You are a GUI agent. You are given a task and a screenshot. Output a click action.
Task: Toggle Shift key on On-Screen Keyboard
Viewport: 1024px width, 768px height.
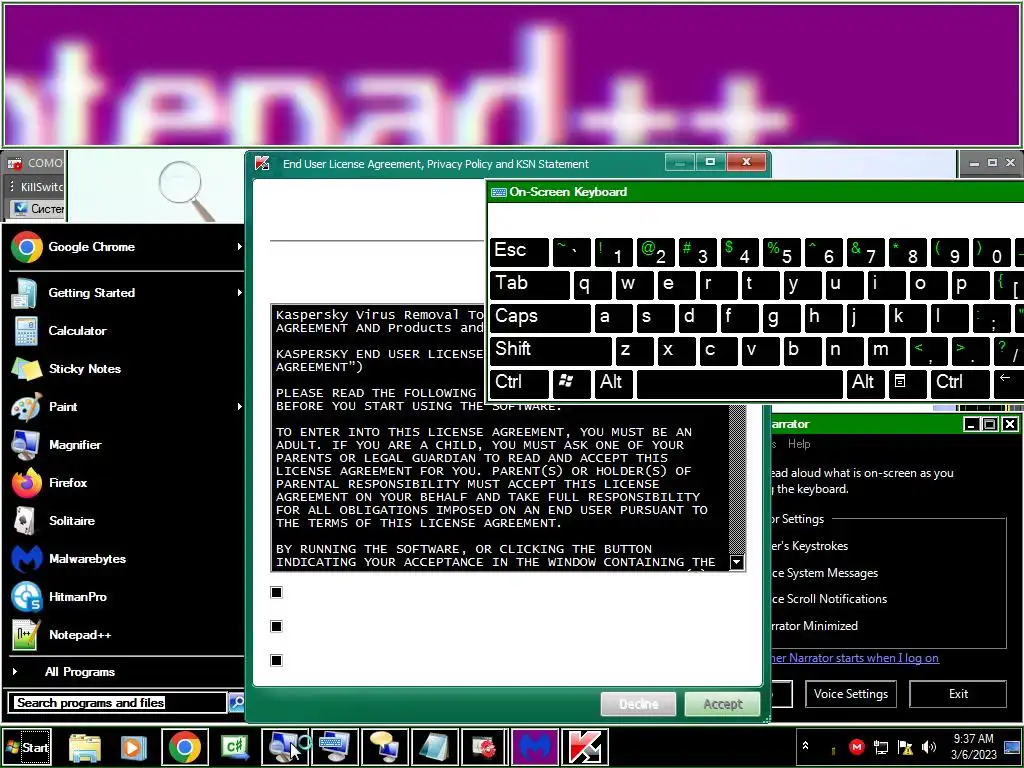(551, 350)
